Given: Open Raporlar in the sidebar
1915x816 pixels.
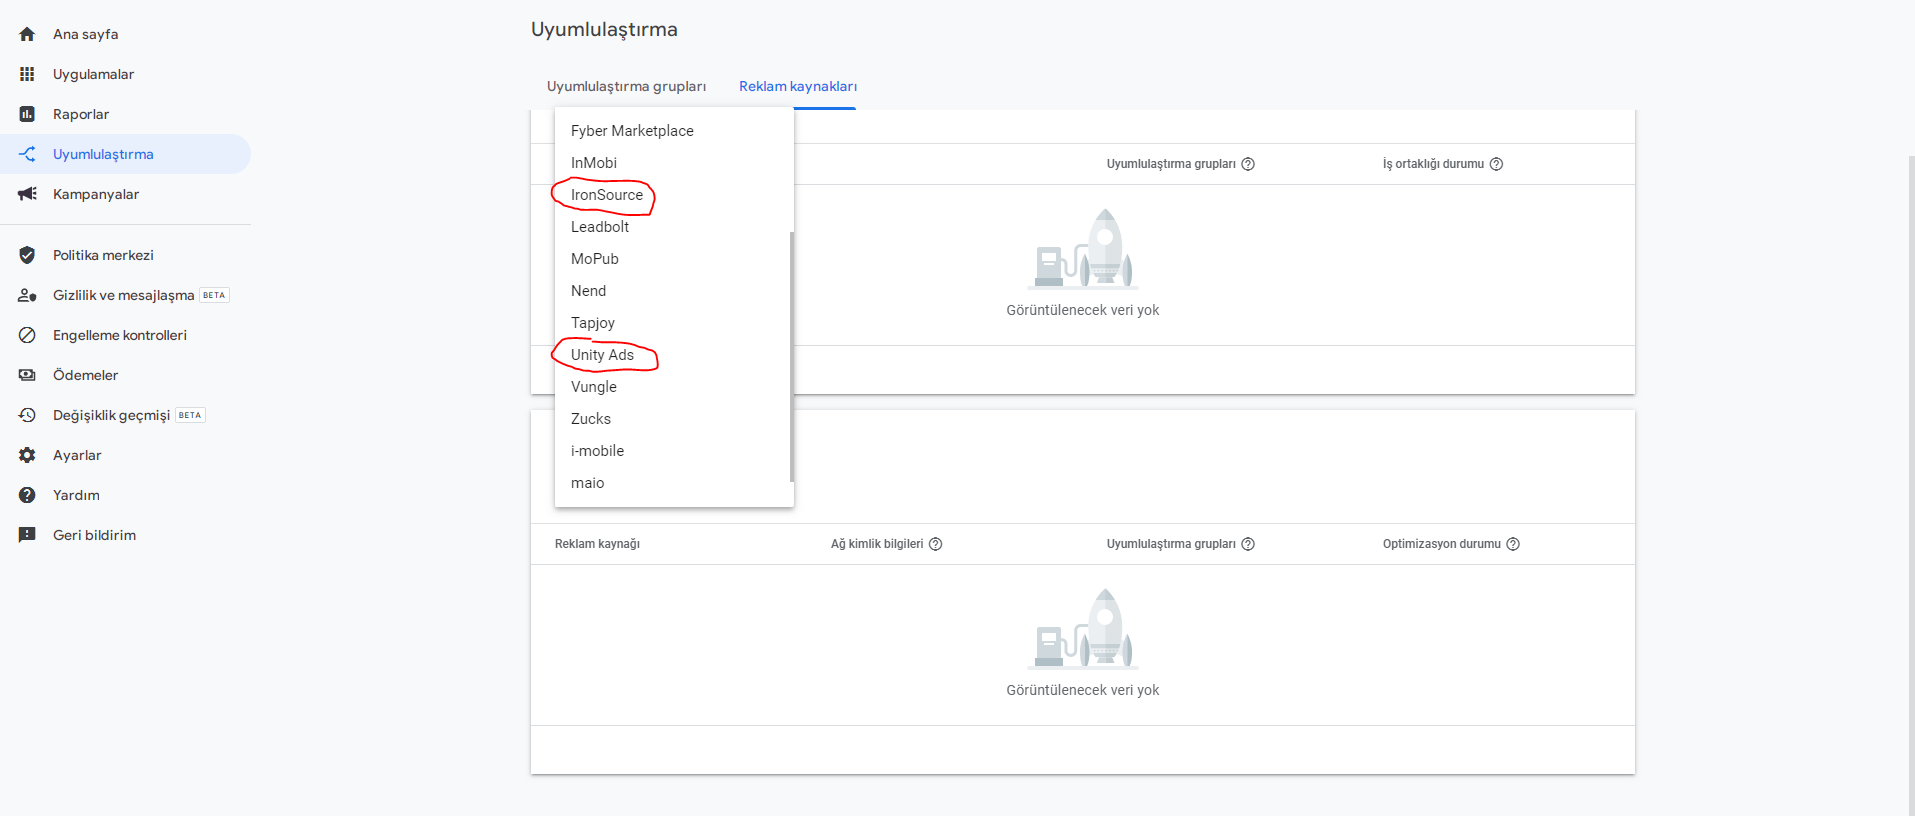Looking at the screenshot, I should (125, 114).
